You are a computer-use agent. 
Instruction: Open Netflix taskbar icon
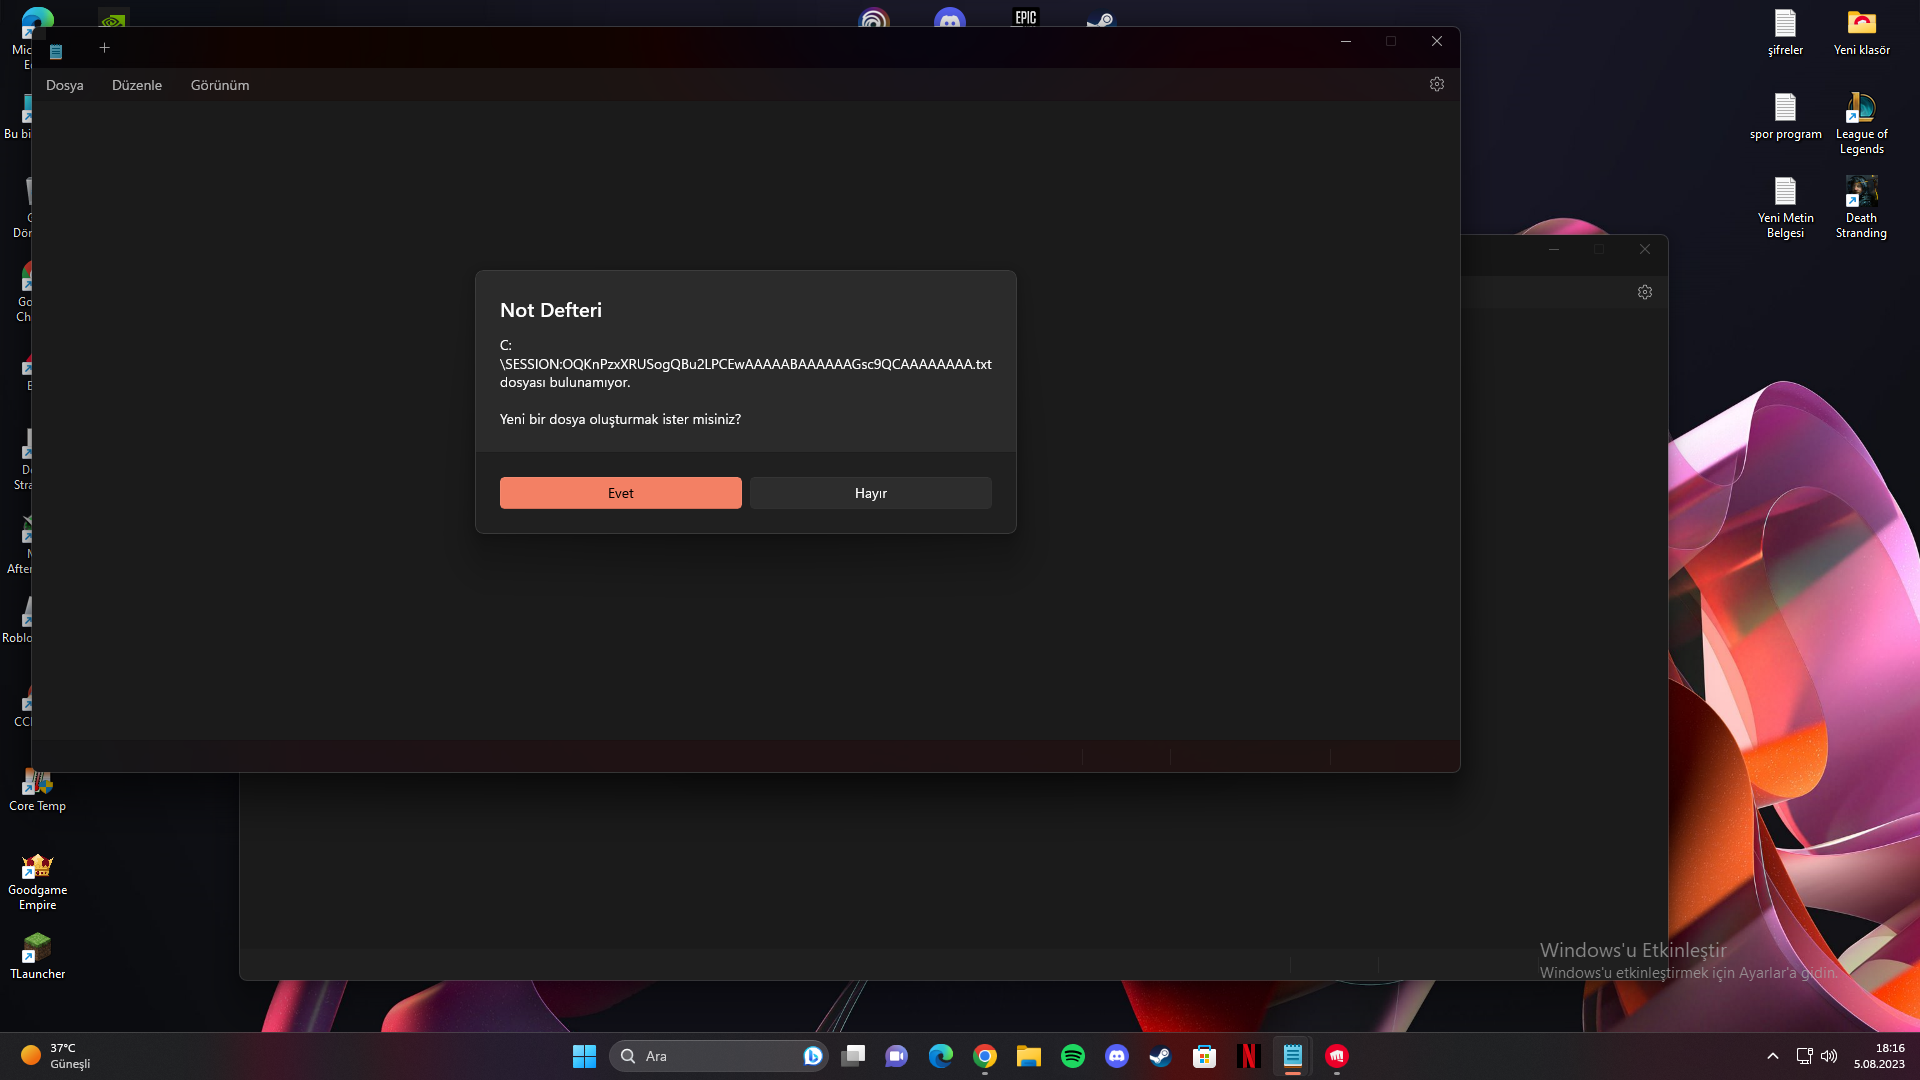(x=1248, y=1056)
